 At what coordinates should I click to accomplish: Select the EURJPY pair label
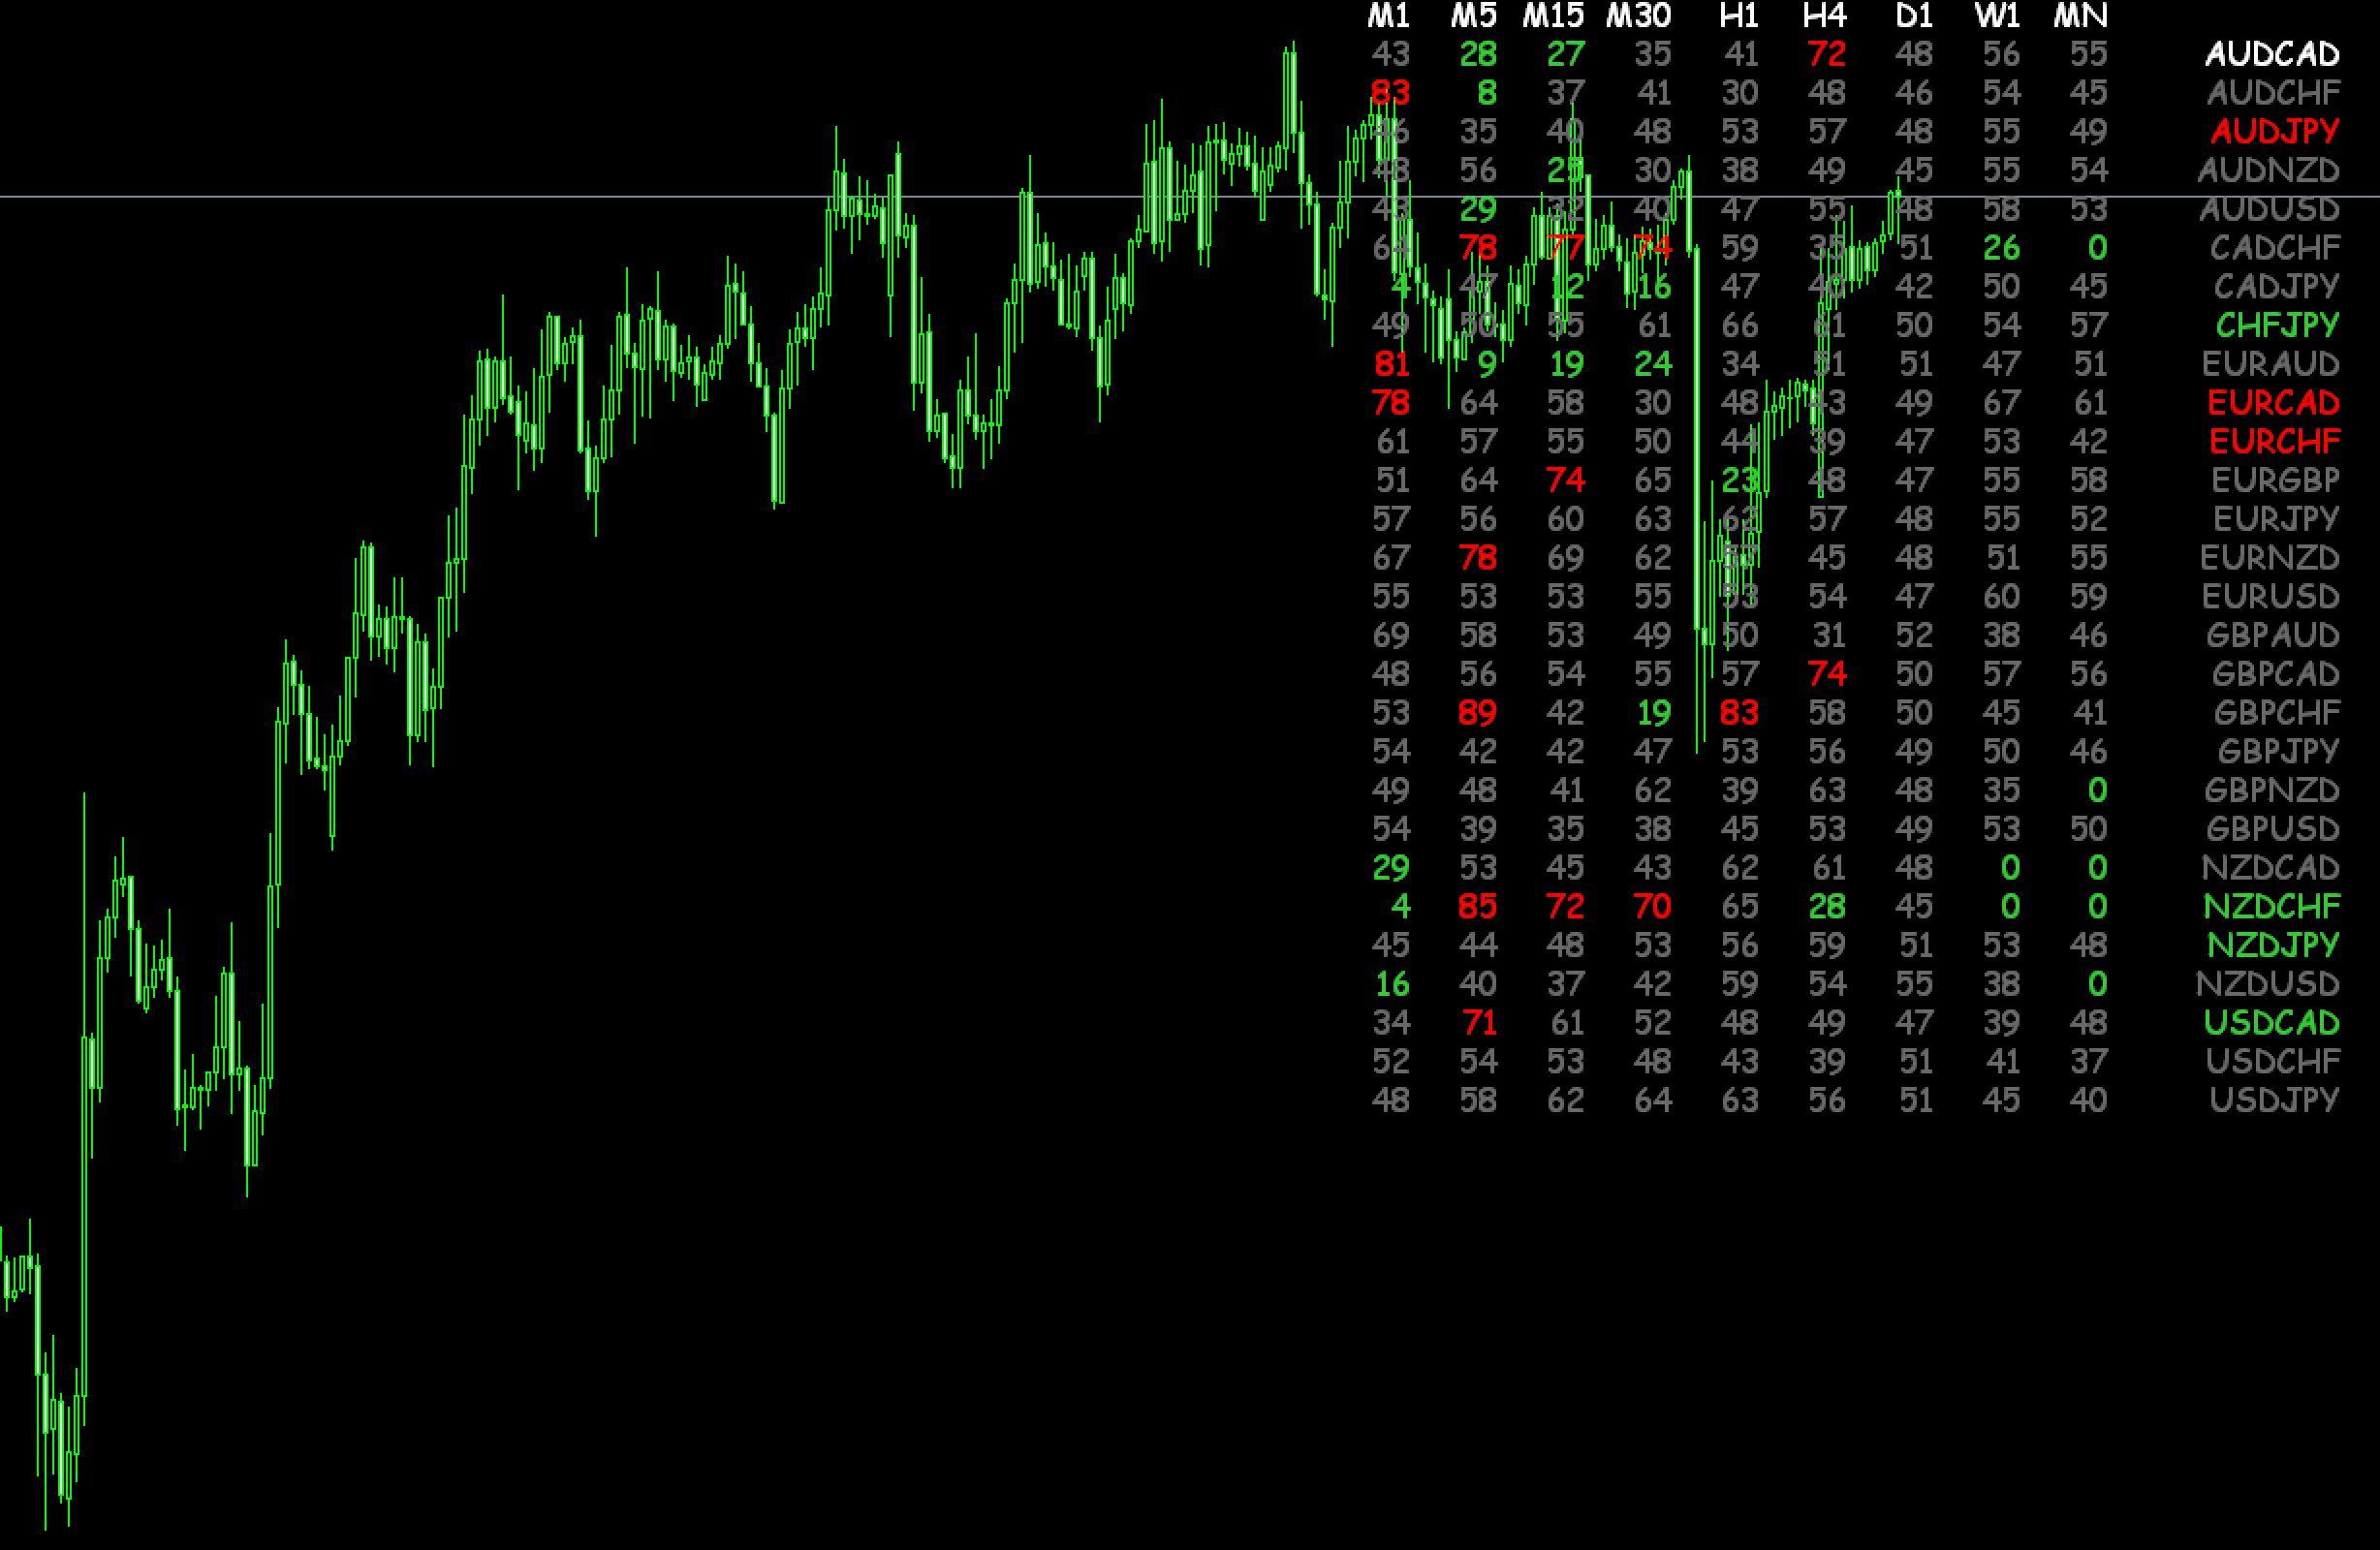(x=2276, y=519)
